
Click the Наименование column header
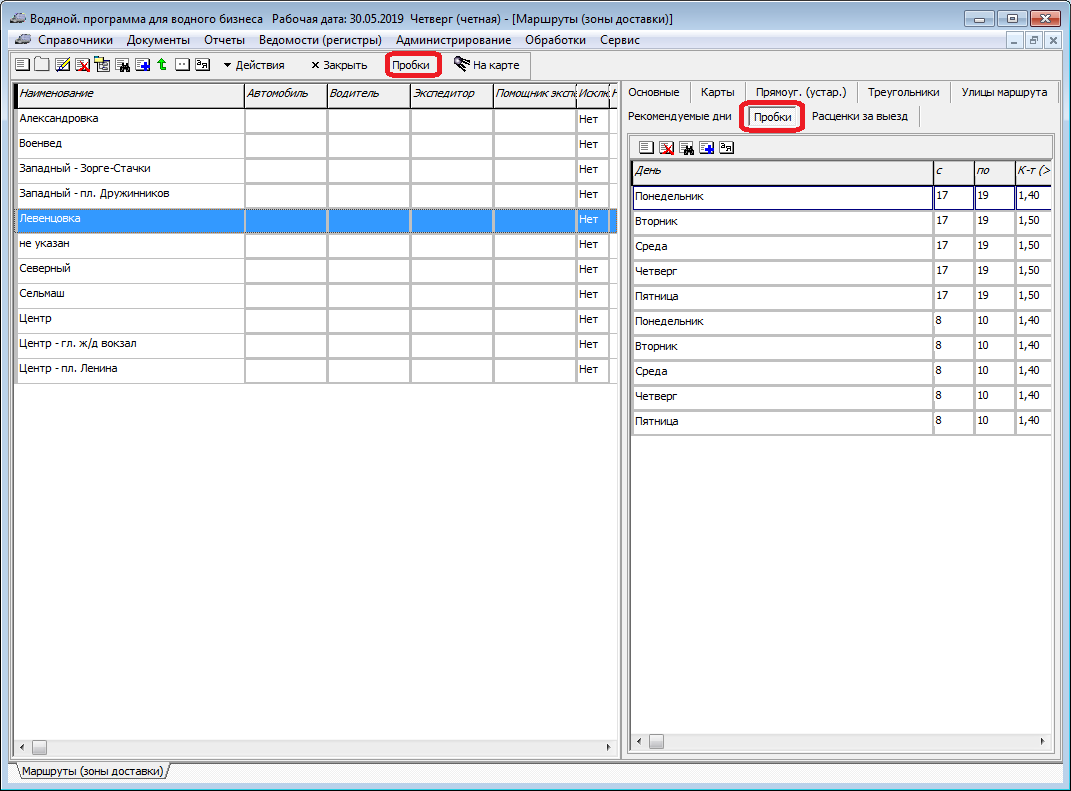pos(130,94)
